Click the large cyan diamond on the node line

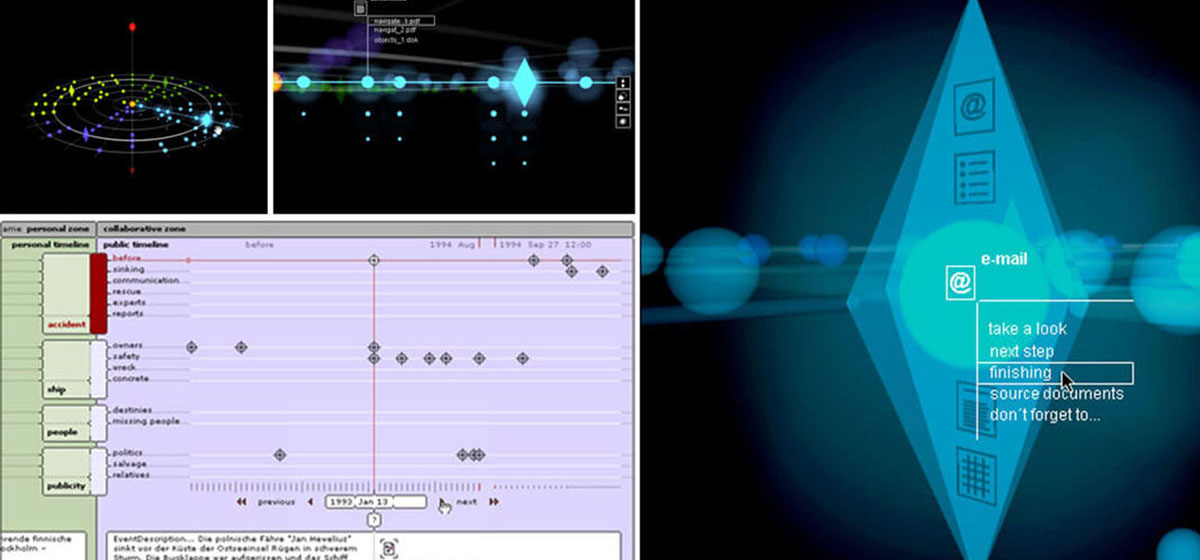click(x=525, y=82)
